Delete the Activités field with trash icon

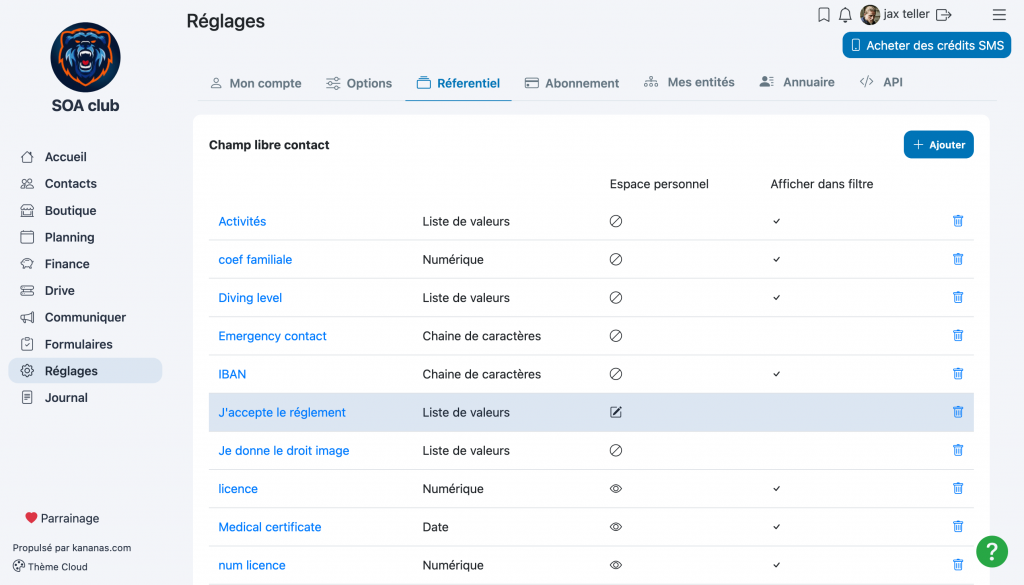(957, 221)
